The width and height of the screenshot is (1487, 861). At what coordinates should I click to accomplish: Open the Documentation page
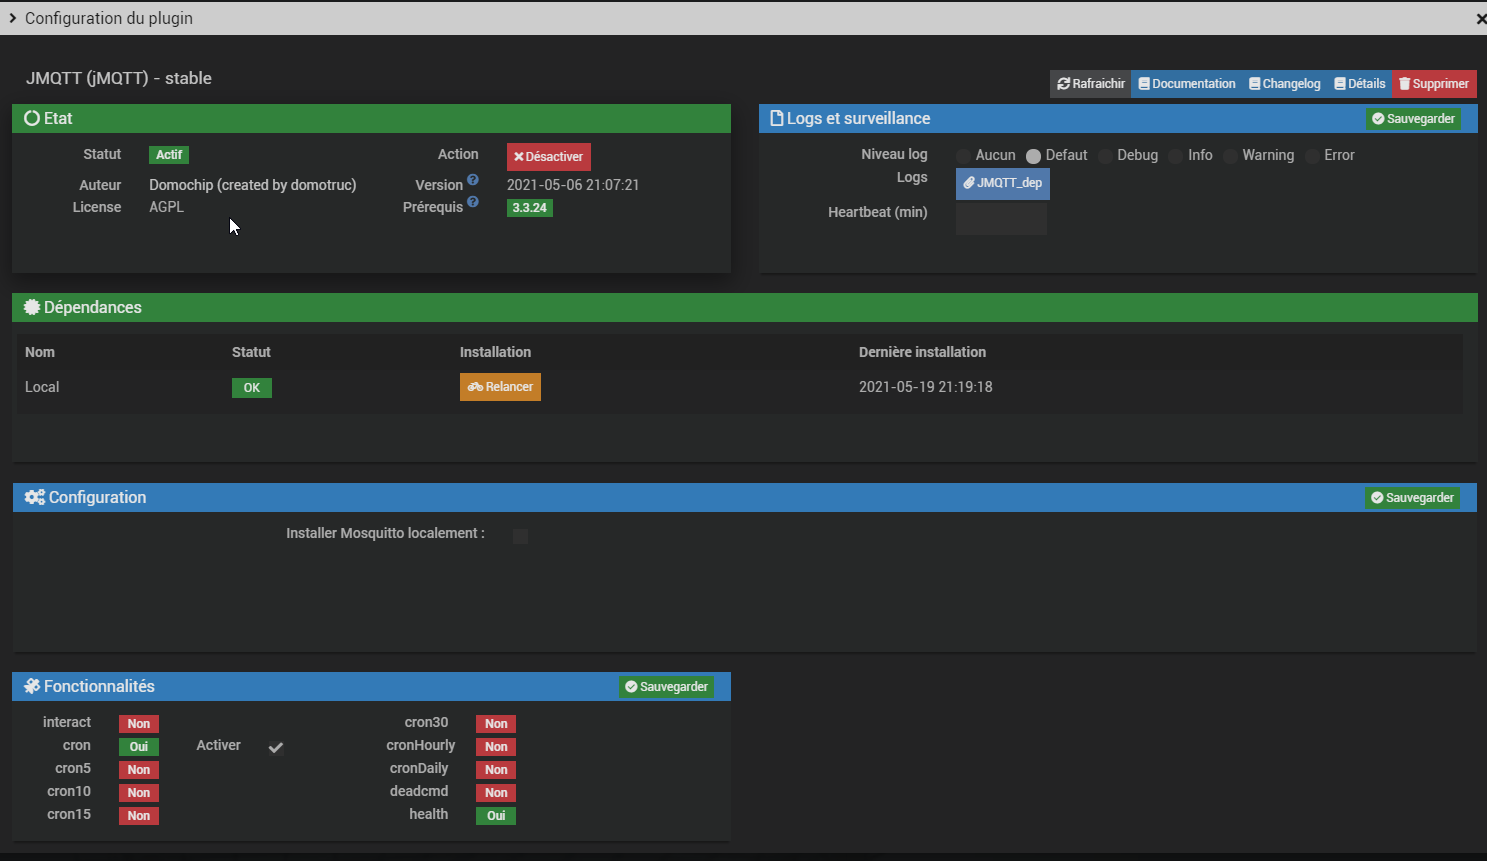[1187, 84]
